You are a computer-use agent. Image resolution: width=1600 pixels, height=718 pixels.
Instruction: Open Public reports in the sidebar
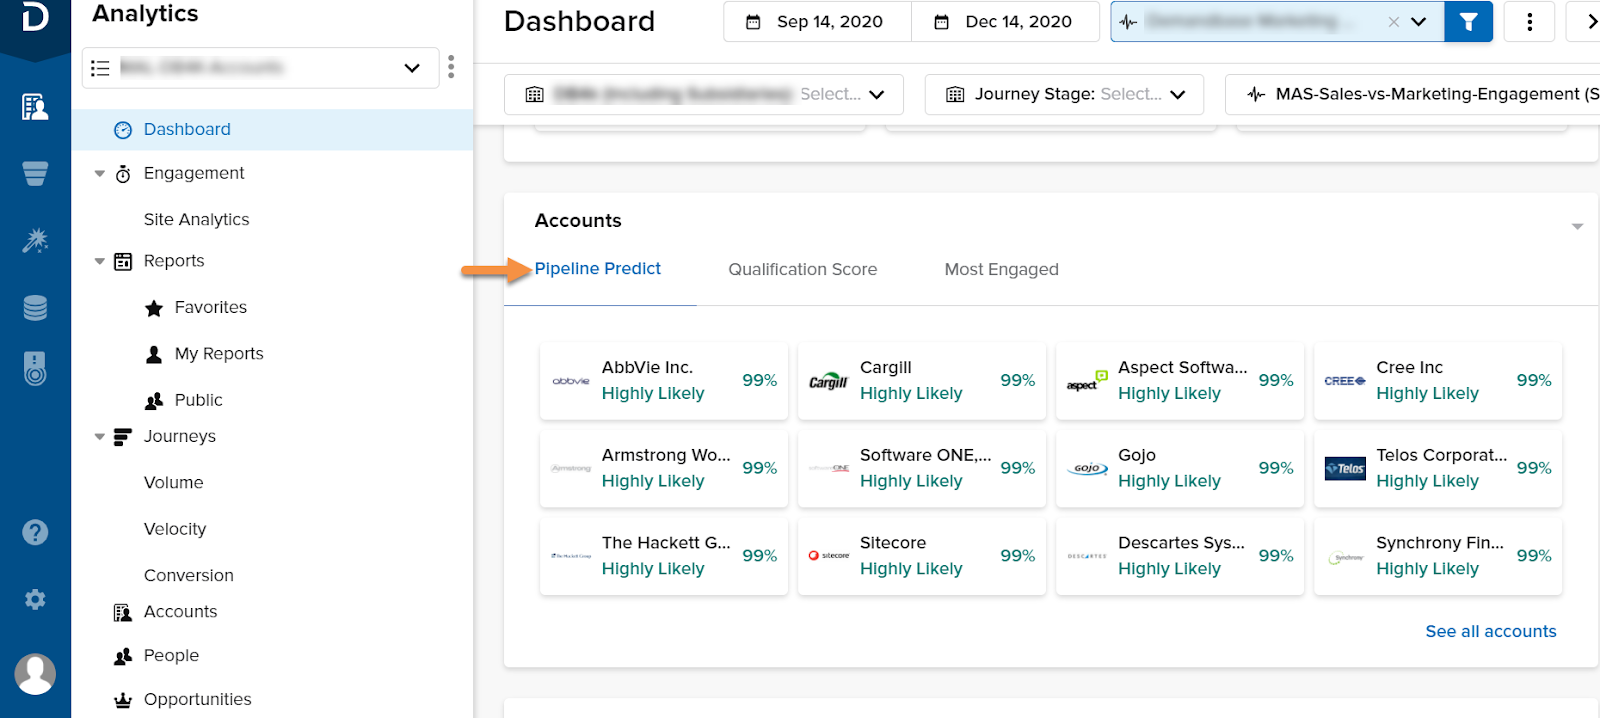(x=199, y=401)
